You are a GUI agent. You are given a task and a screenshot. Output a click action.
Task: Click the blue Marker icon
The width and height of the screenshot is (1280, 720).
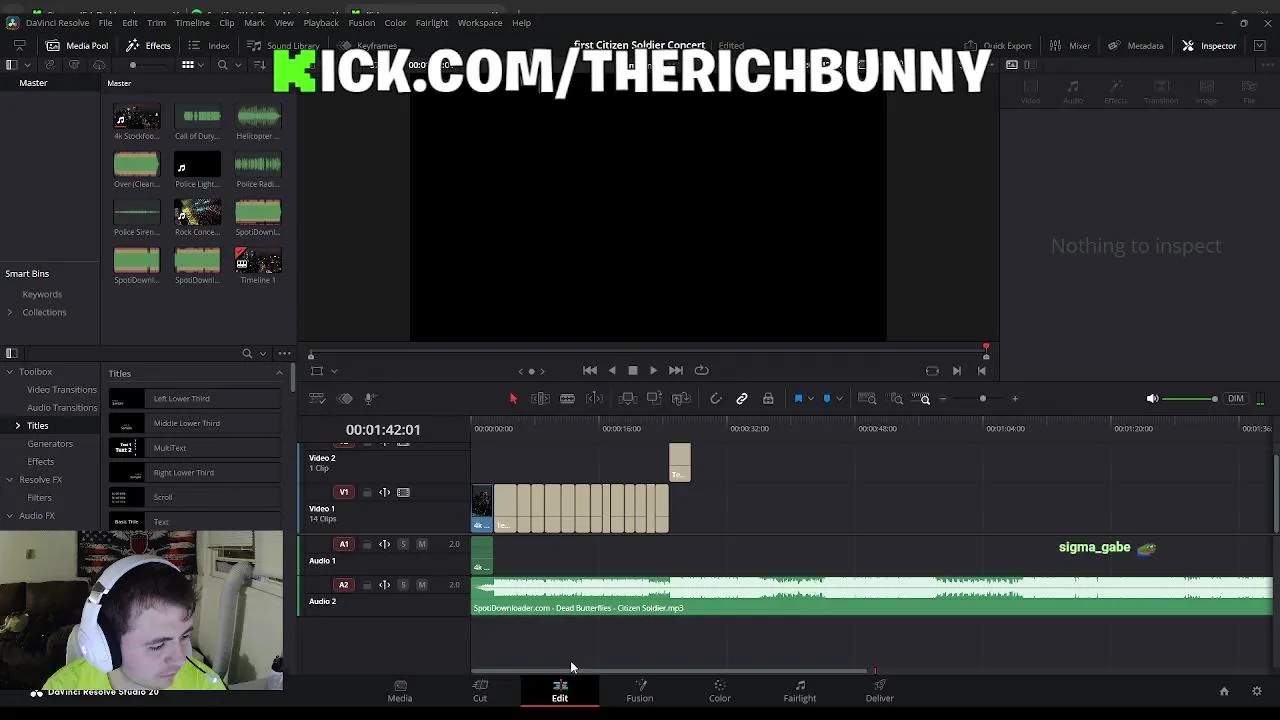pos(826,399)
